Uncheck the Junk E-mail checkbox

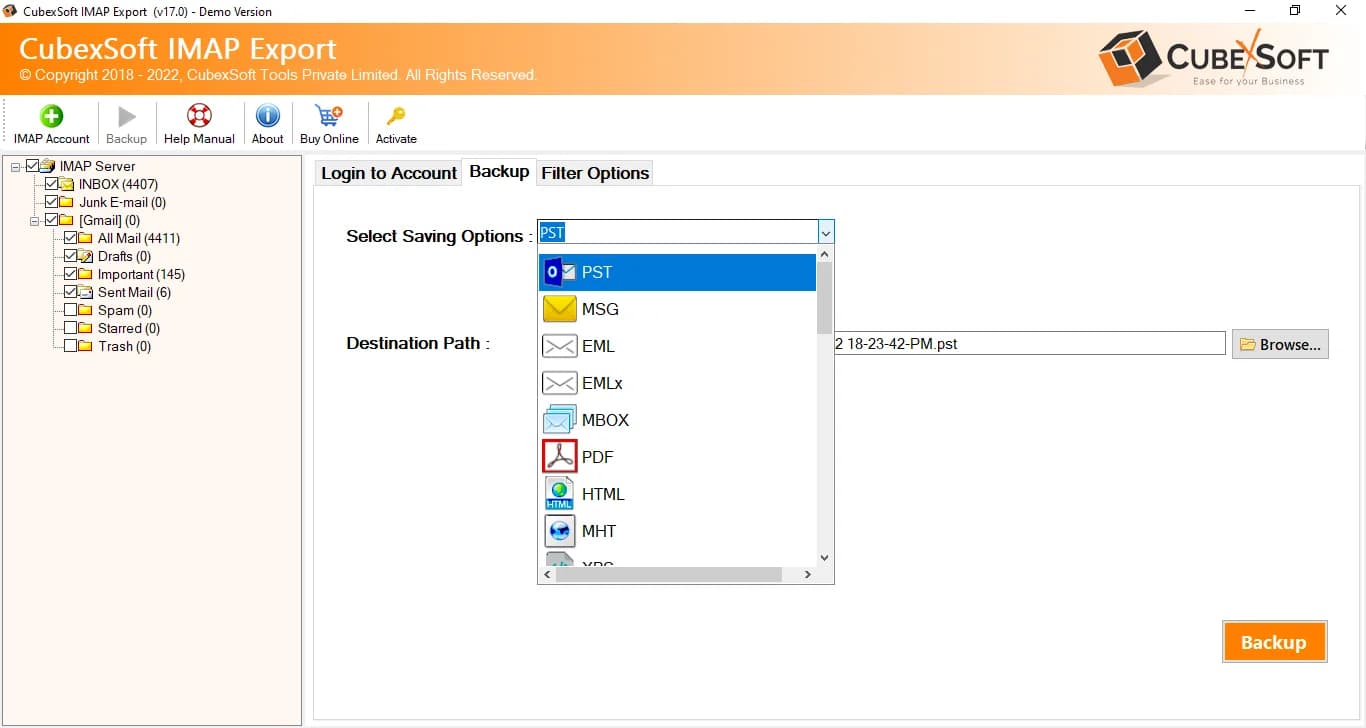coord(52,202)
